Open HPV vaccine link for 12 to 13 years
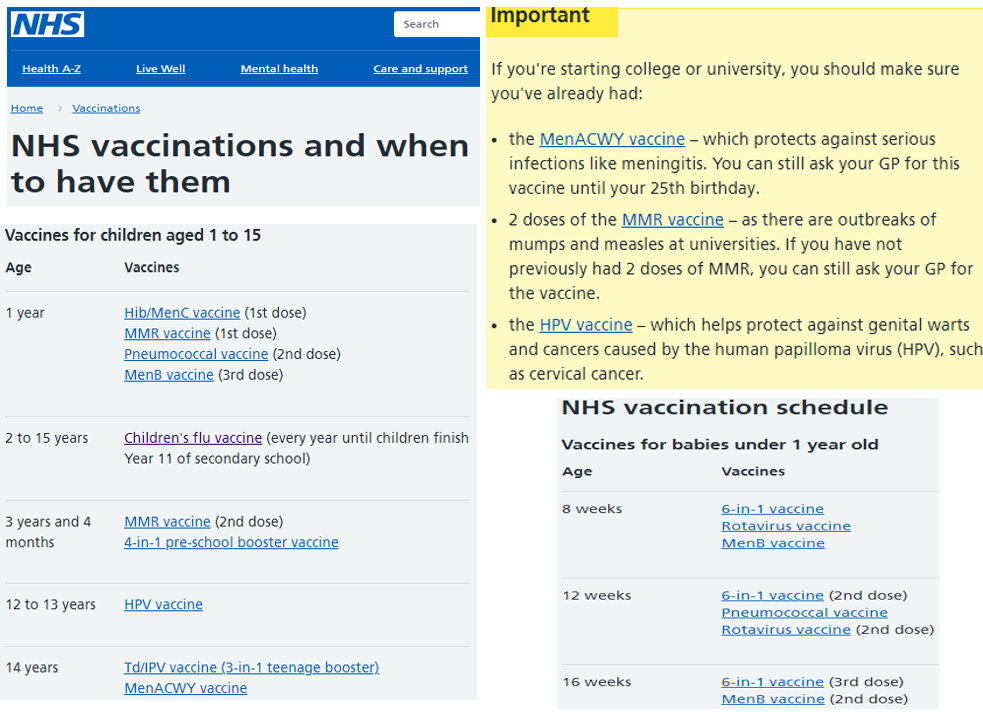The height and width of the screenshot is (712, 983). tap(164, 605)
